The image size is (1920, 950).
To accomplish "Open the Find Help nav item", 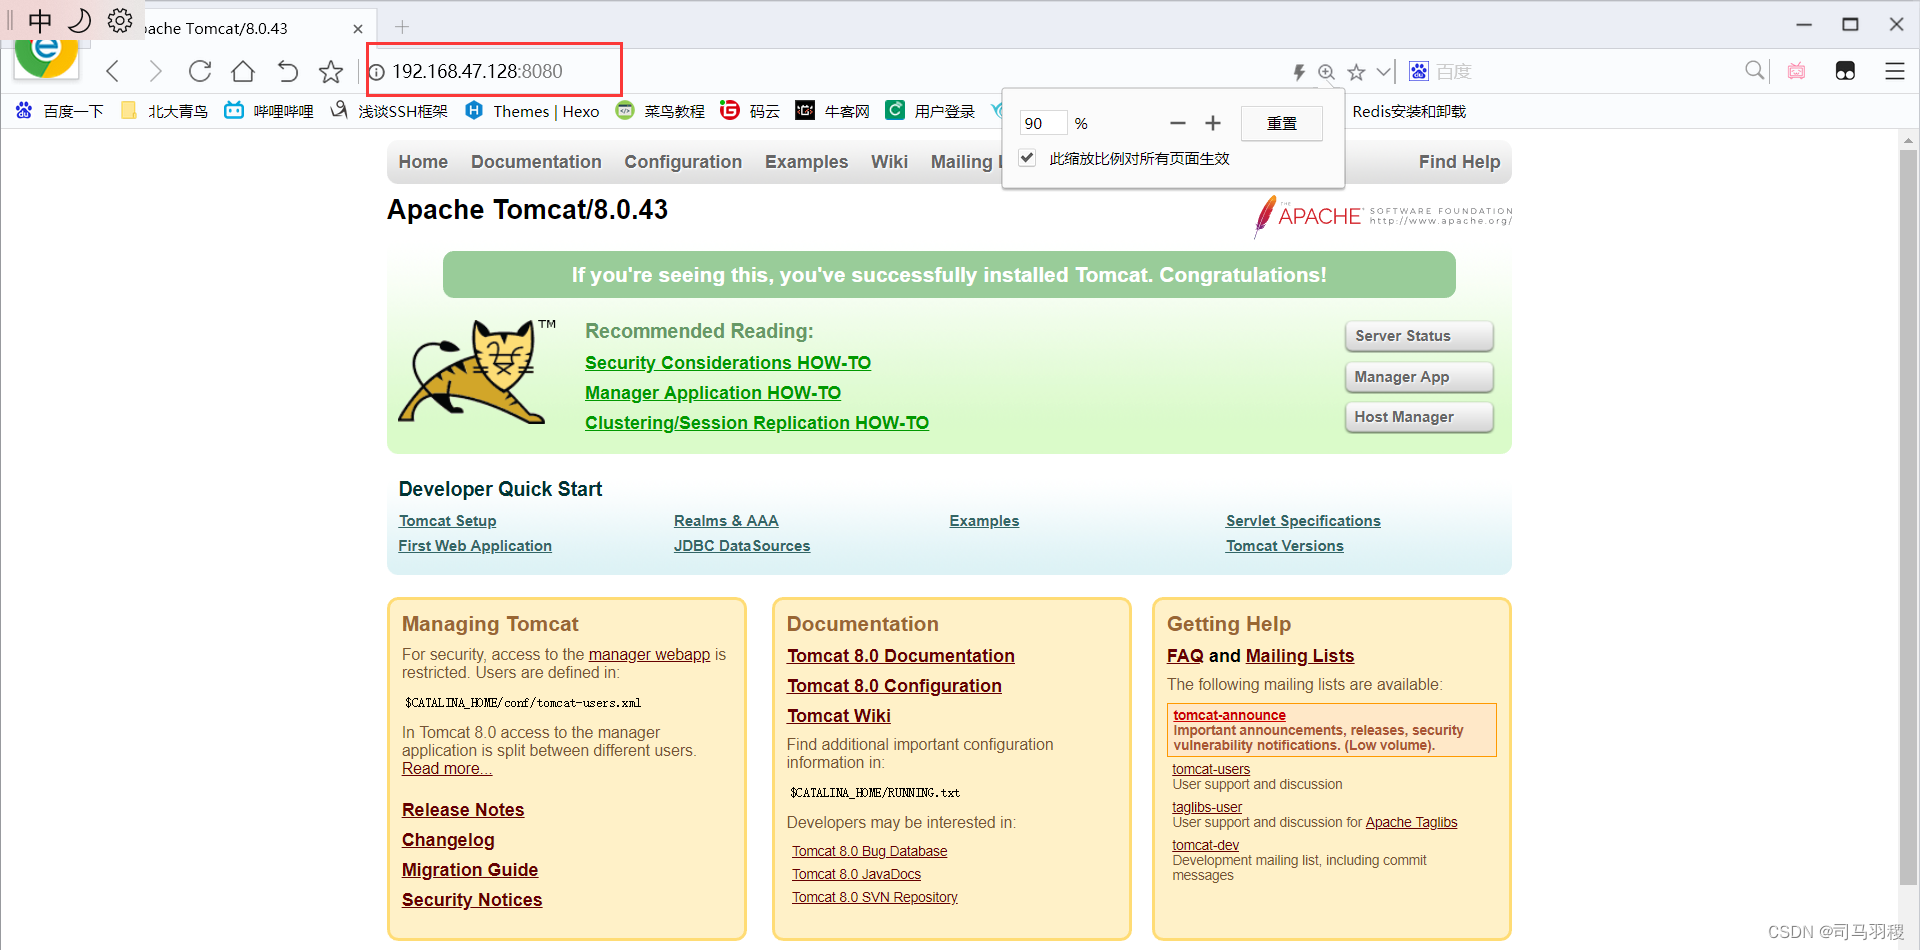I will click(1459, 162).
